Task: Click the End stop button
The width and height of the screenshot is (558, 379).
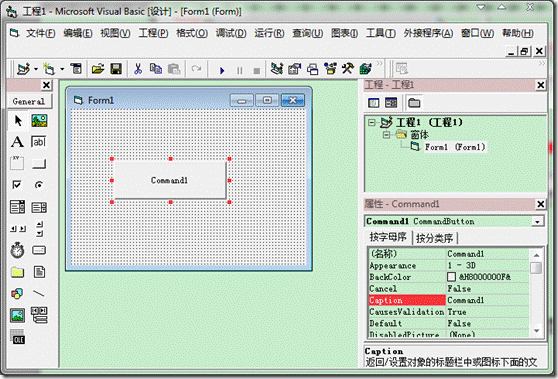Action: pos(257,70)
